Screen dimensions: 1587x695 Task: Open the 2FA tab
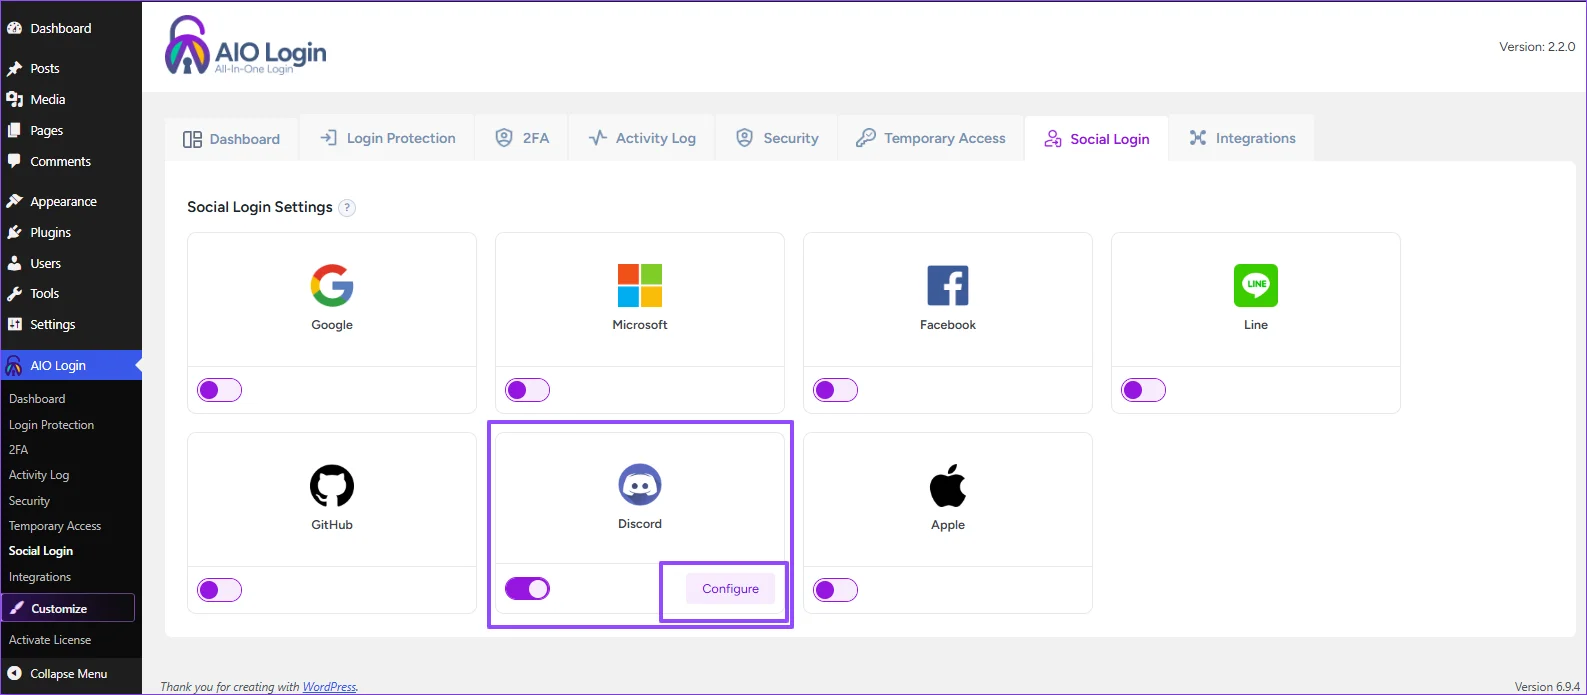pos(522,138)
